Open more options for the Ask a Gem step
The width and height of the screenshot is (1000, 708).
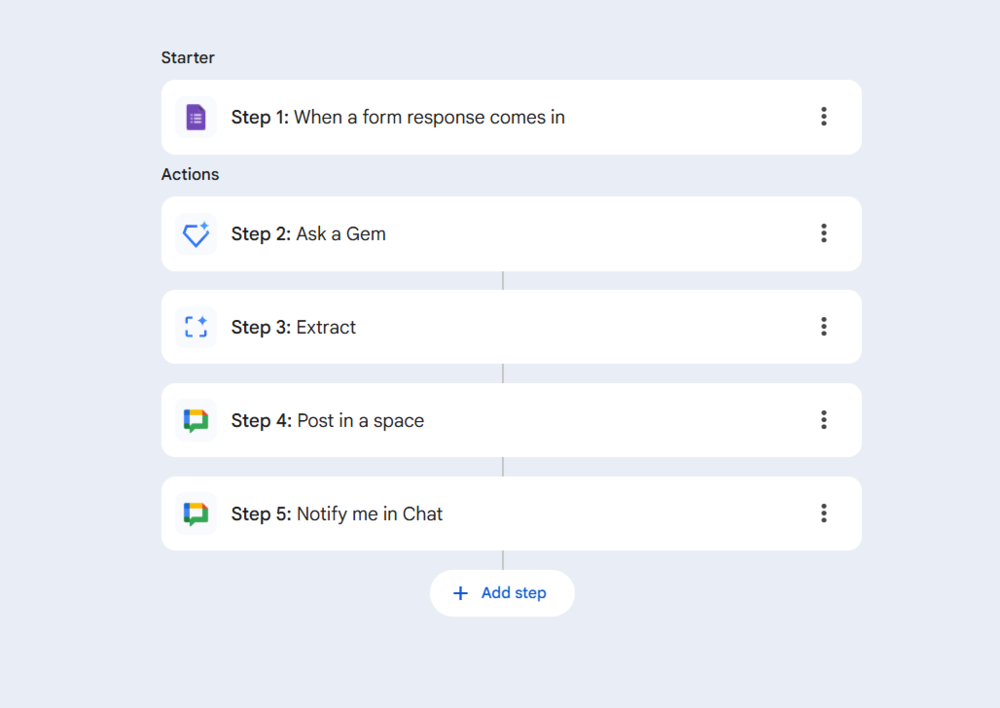[x=824, y=233]
